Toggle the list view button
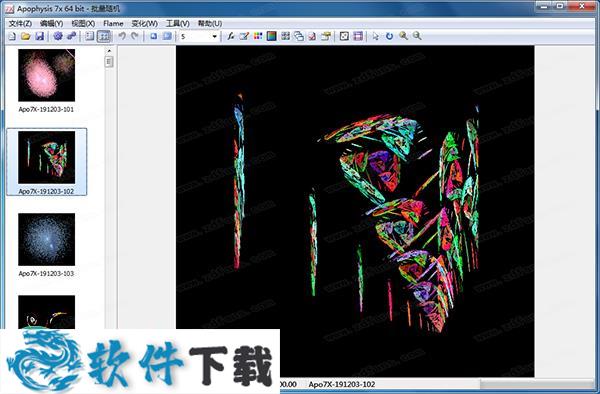 pos(90,36)
